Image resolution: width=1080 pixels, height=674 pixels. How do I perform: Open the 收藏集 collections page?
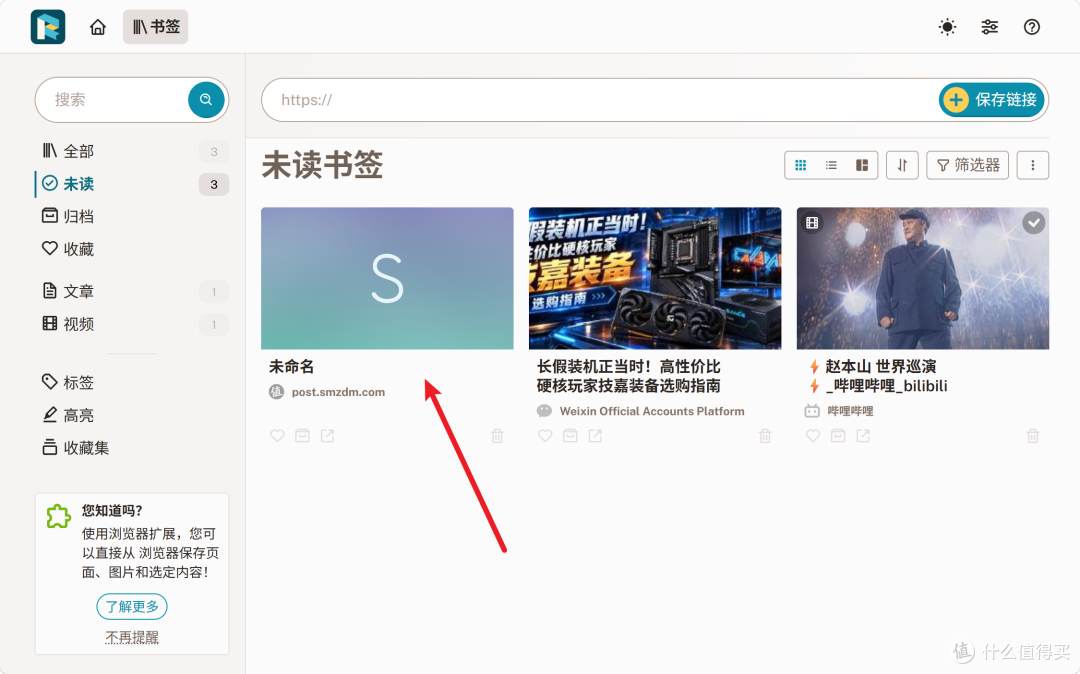point(132,447)
